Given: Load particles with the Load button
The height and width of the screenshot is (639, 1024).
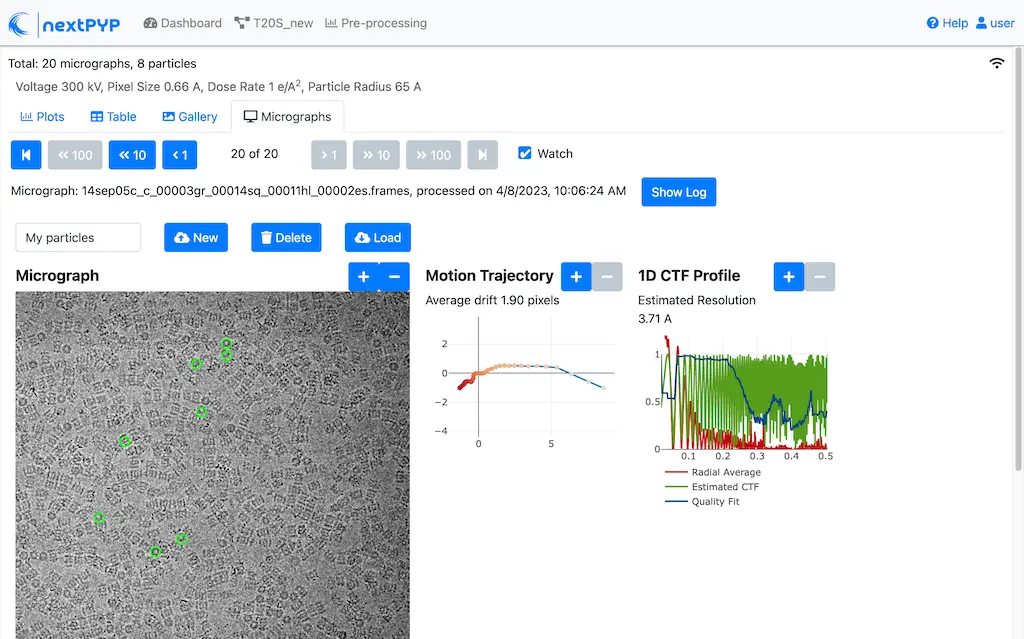Looking at the screenshot, I should [x=377, y=237].
